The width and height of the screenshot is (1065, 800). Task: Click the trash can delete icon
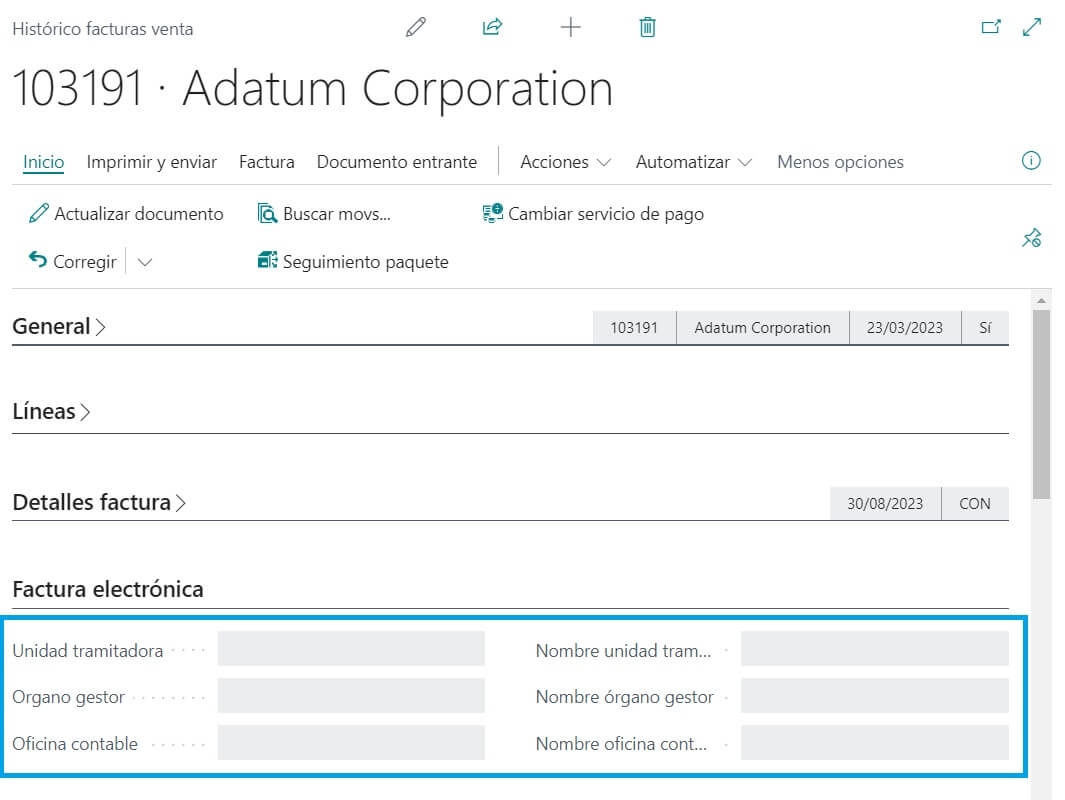point(647,28)
